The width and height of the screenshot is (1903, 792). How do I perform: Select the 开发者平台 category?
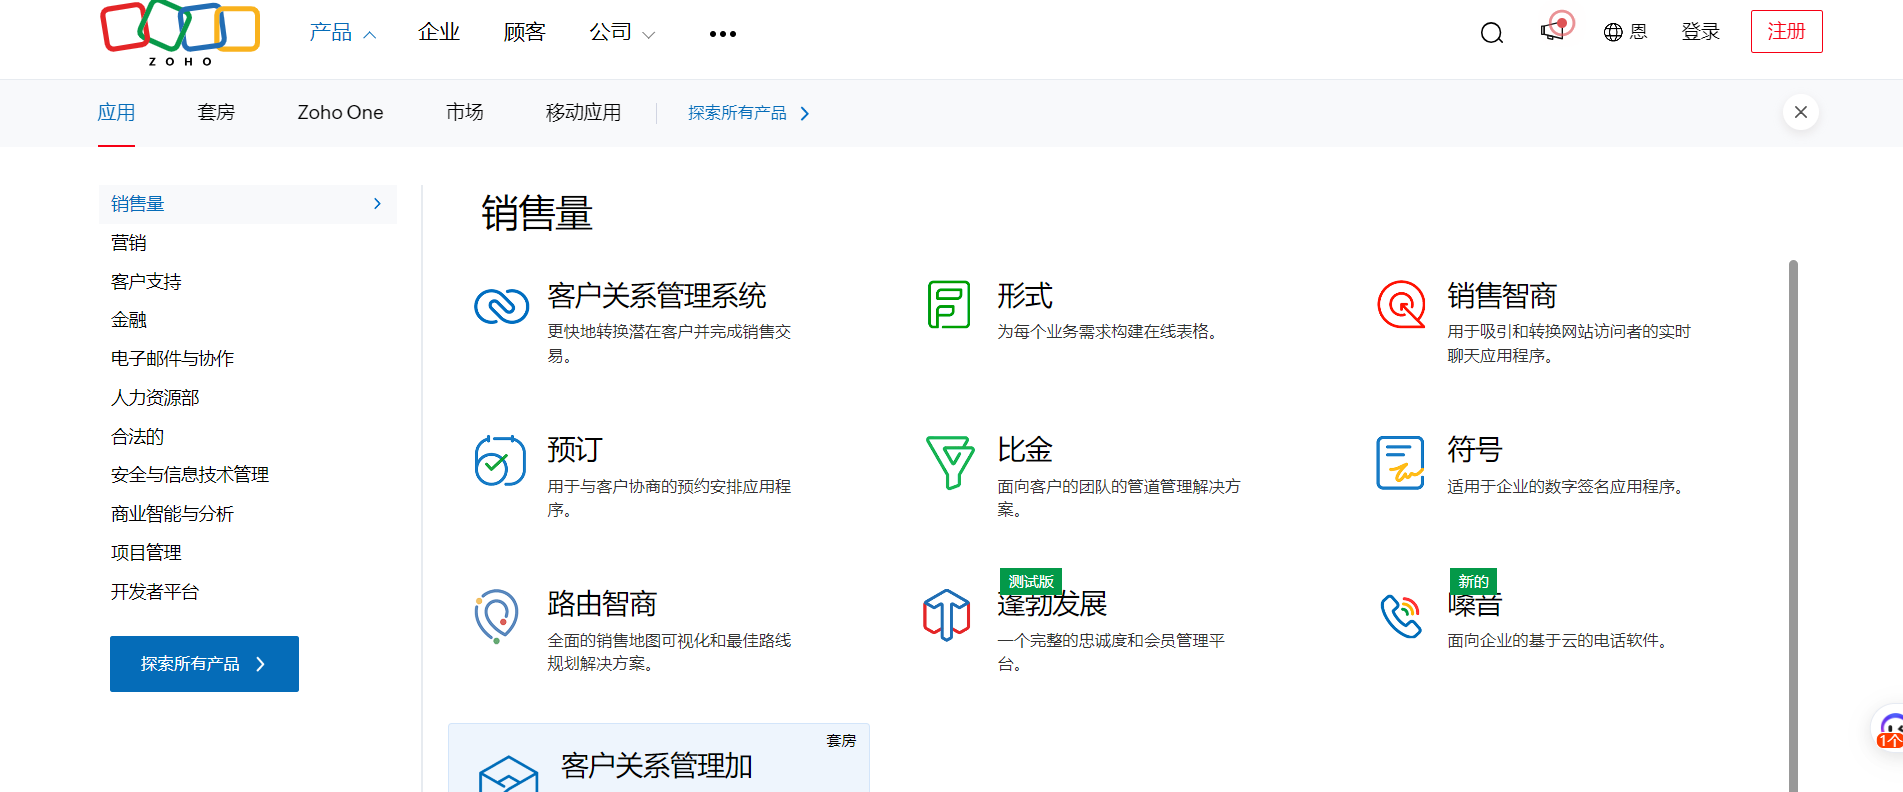[x=155, y=592]
